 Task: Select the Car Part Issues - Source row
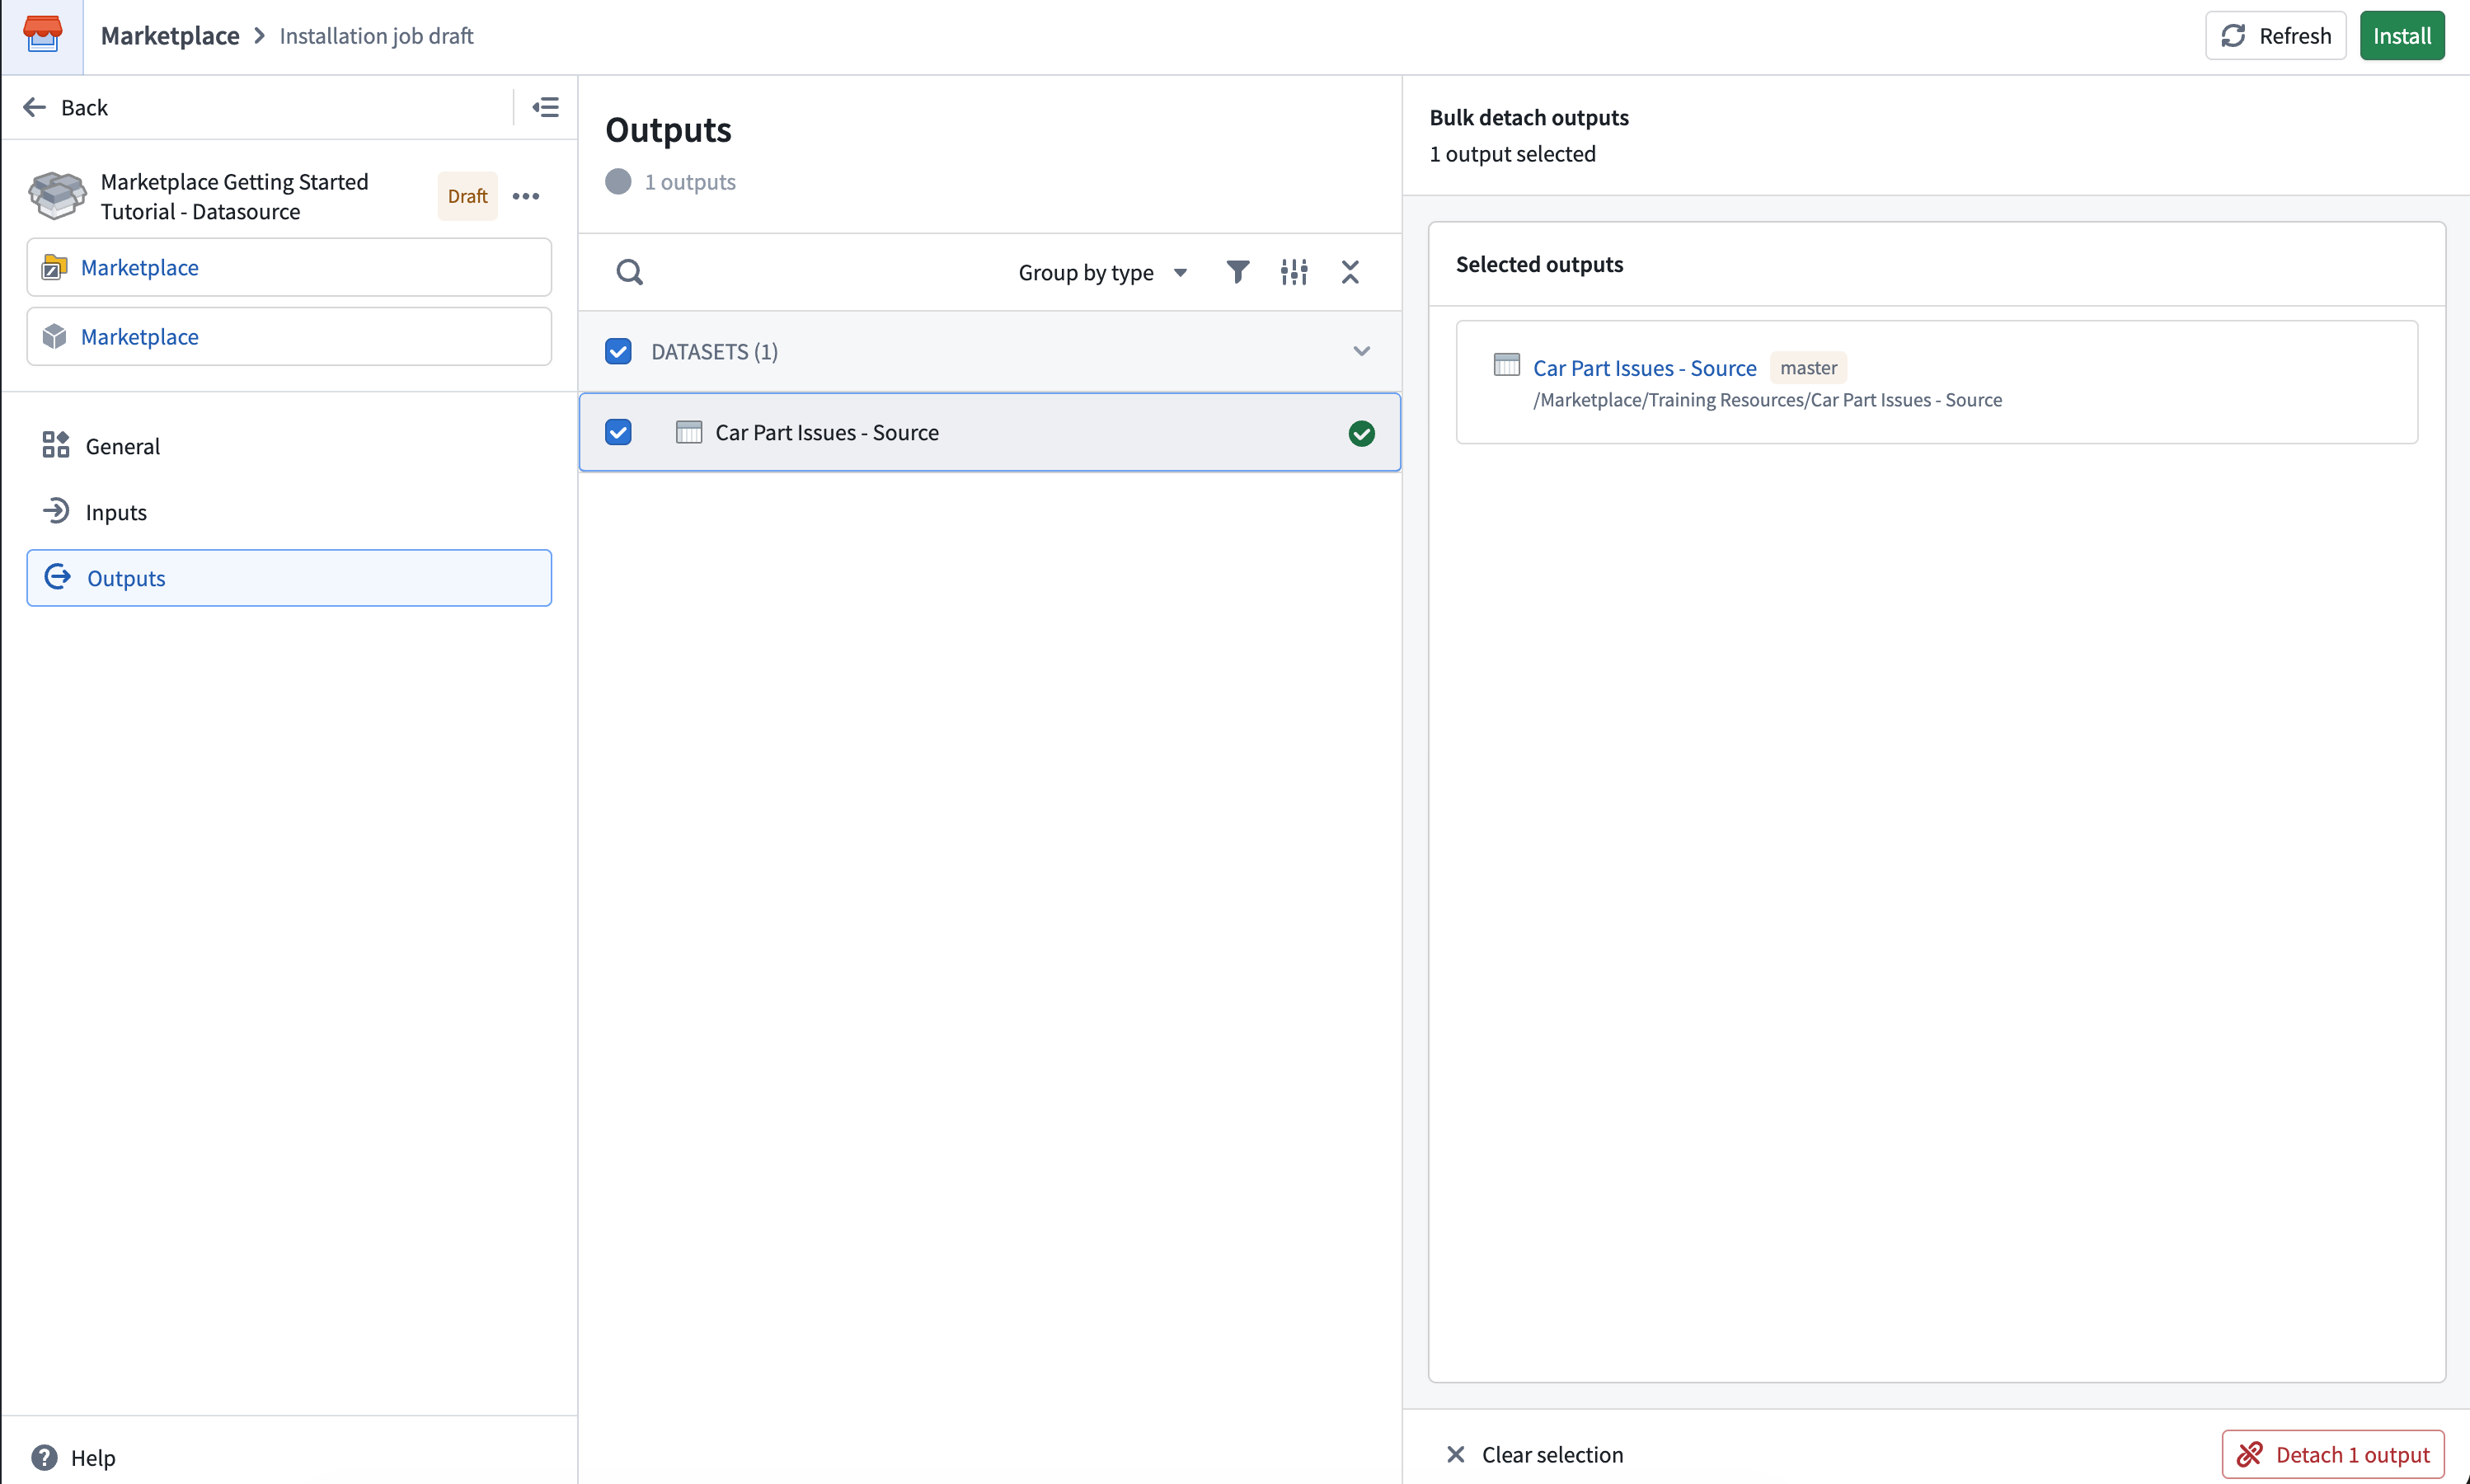click(989, 432)
